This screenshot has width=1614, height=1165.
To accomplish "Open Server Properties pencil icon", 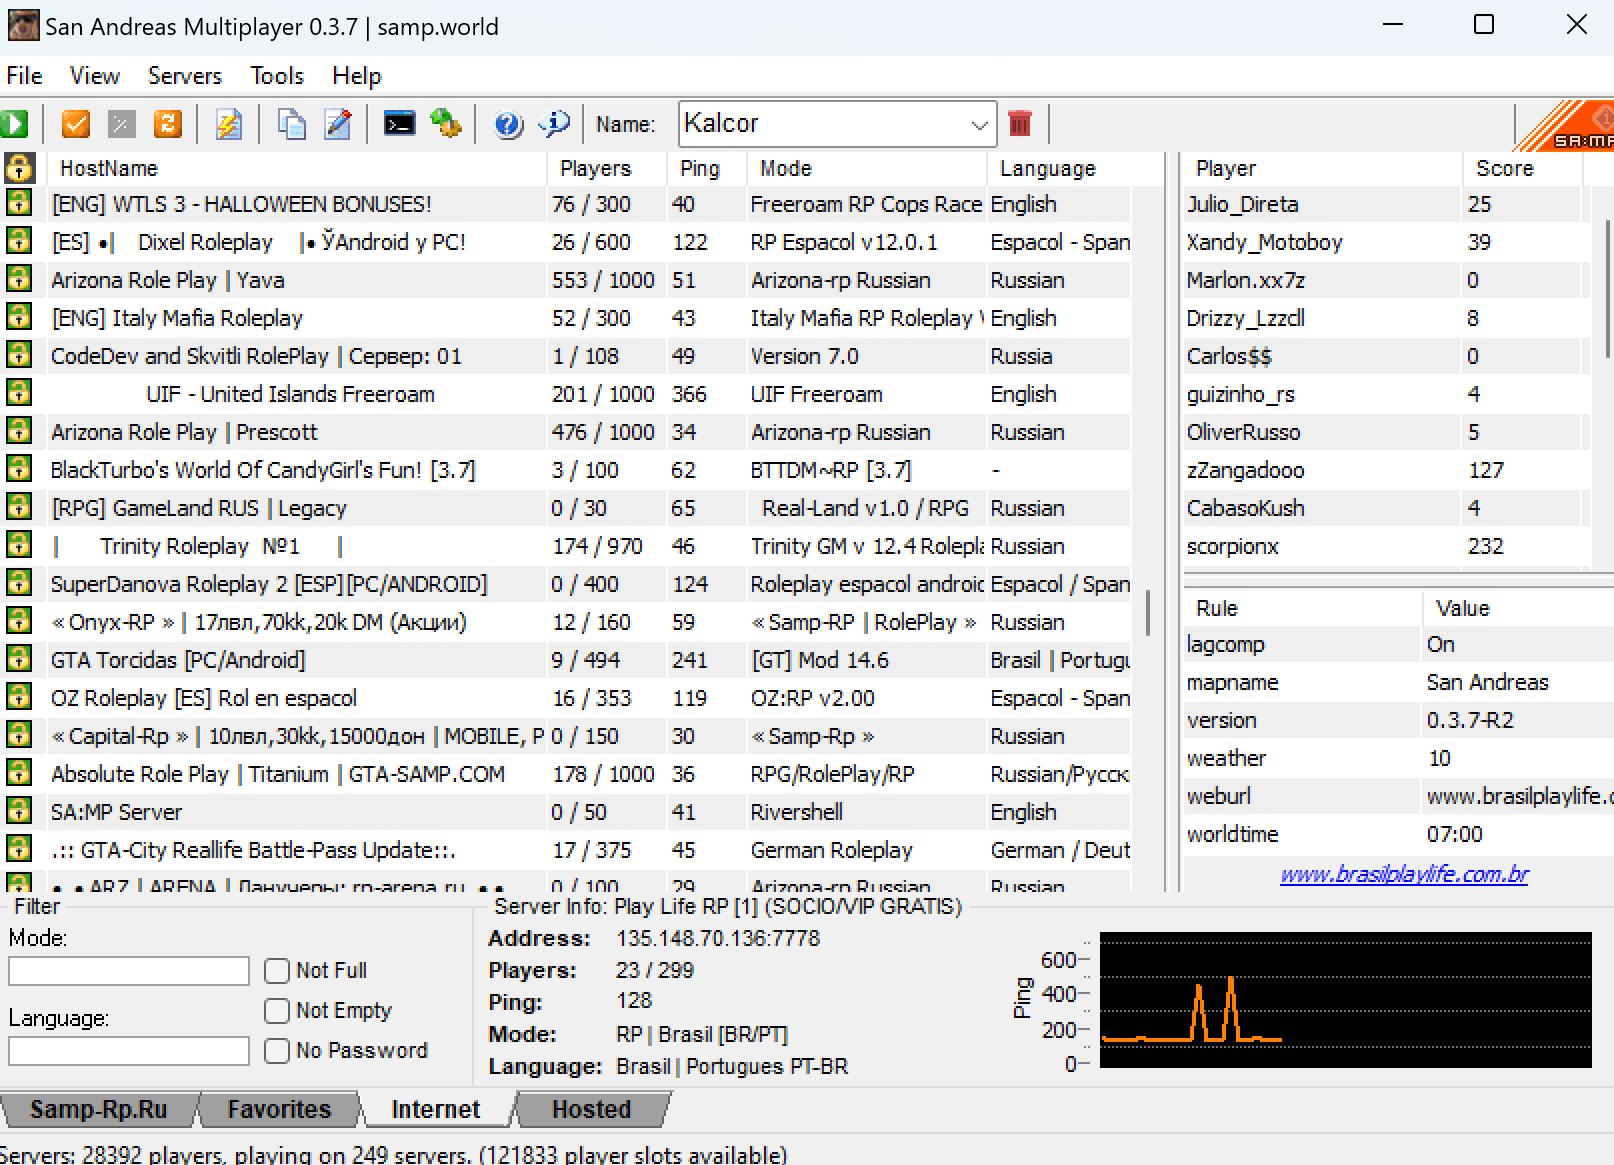I will pos(338,124).
